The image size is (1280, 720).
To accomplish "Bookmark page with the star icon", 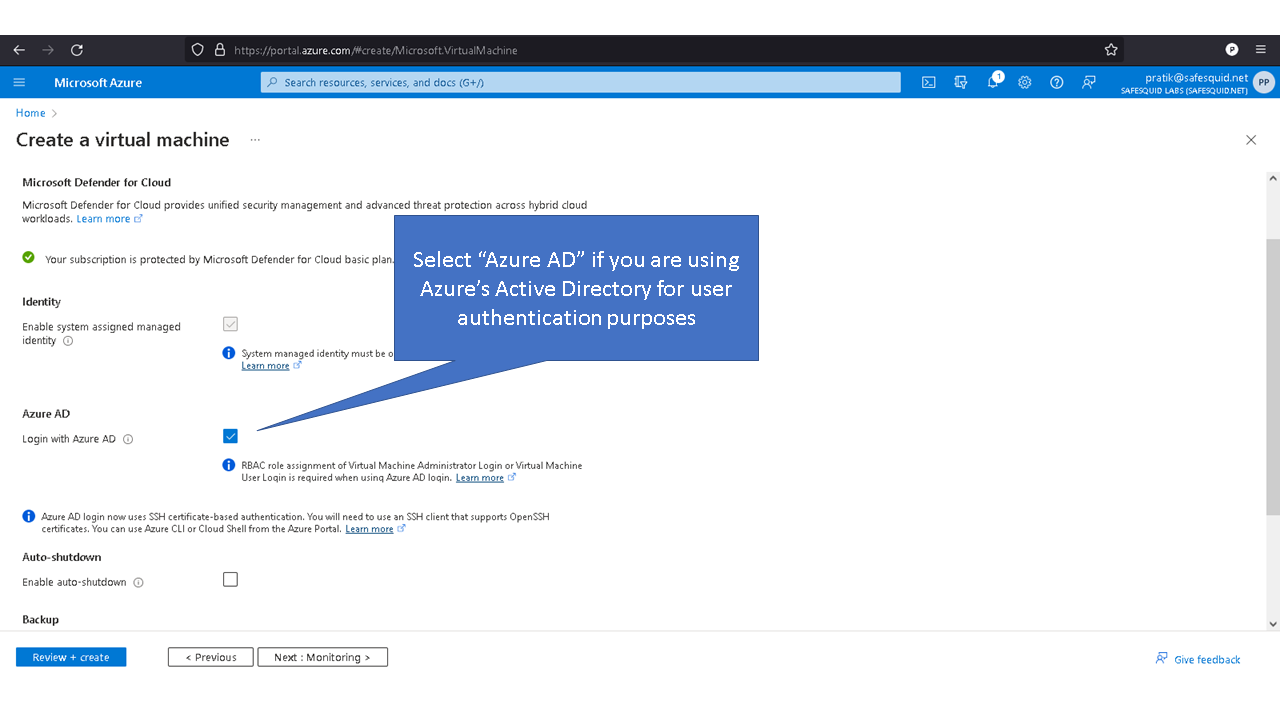I will (x=1111, y=50).
